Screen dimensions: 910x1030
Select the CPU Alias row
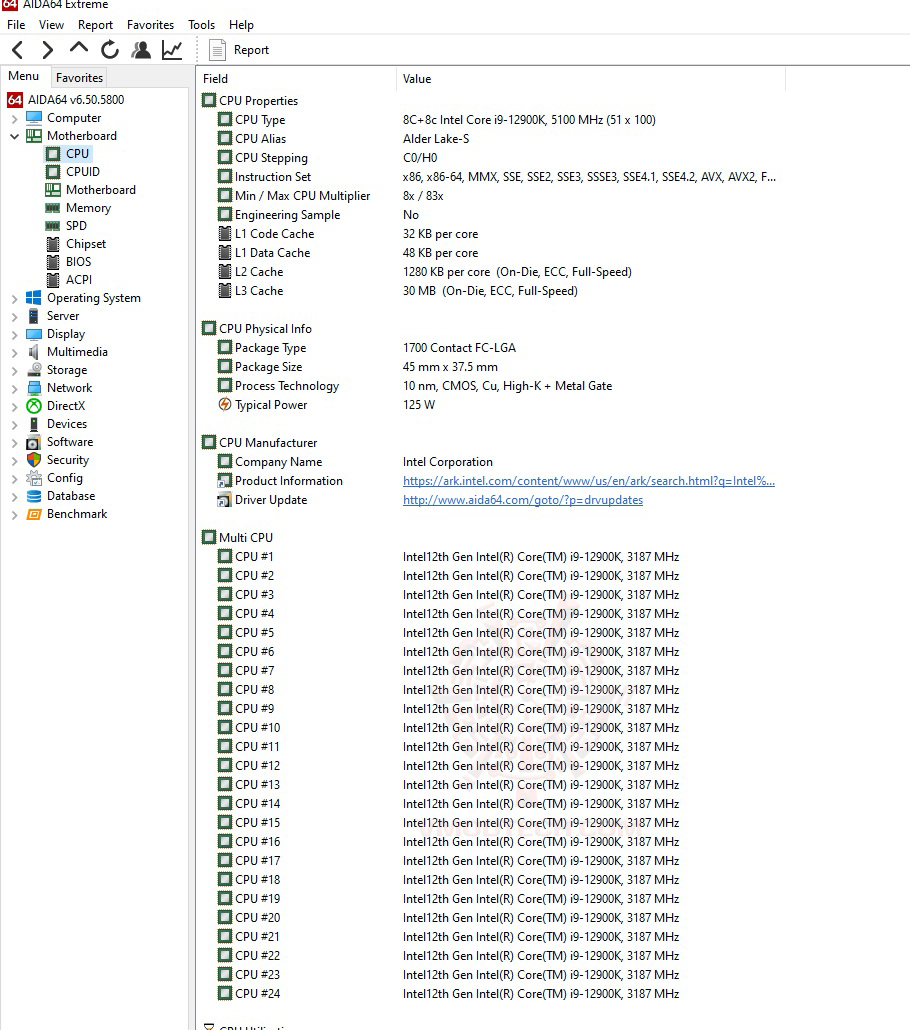coord(493,139)
